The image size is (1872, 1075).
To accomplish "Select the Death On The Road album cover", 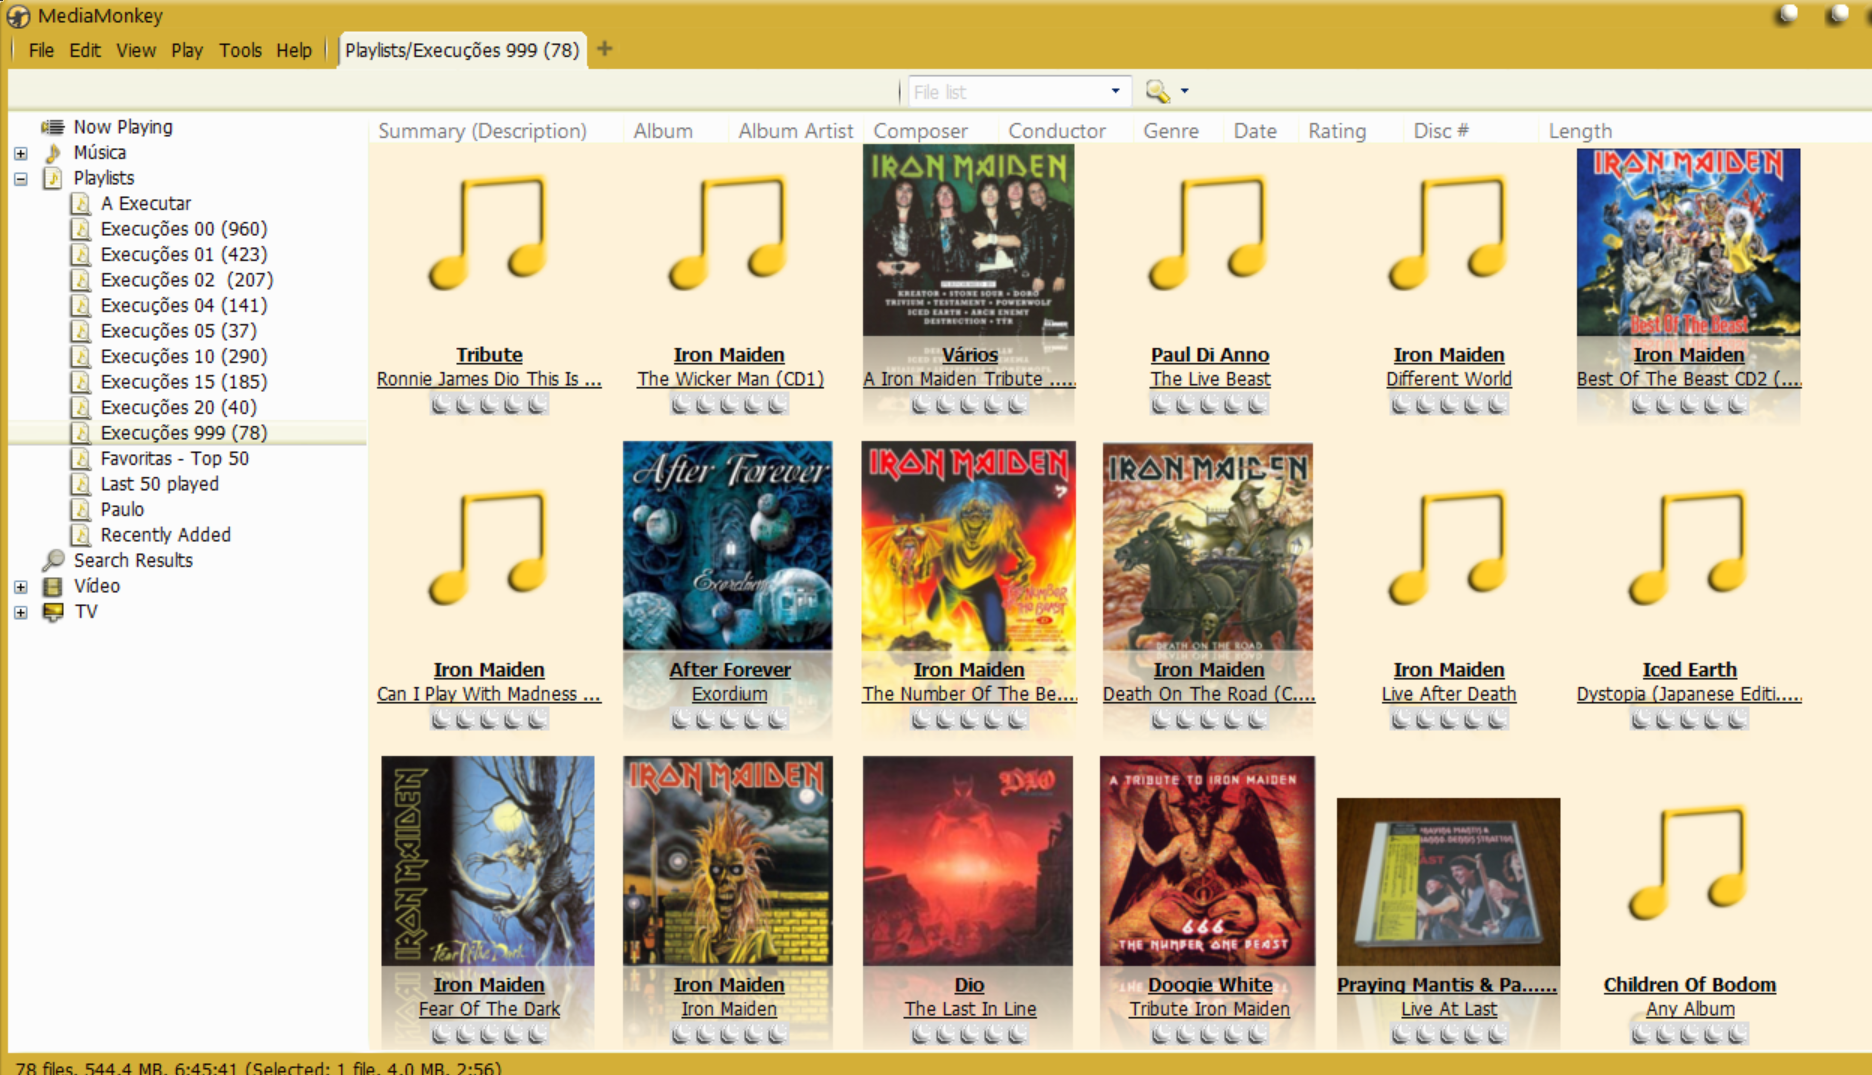I will [x=1208, y=548].
